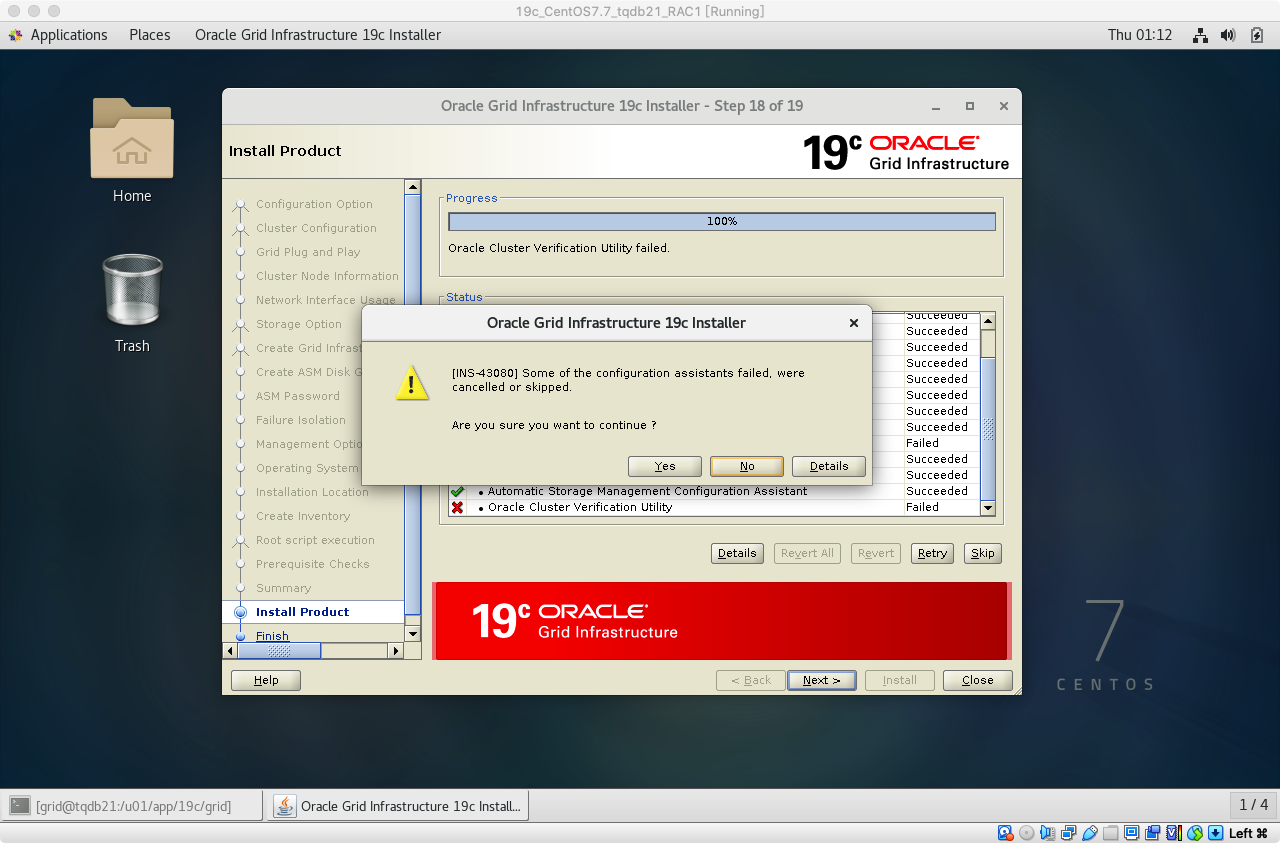Click the VirtualBox audio indicator icon
The width and height of the screenshot is (1280, 843).
click(x=1048, y=833)
